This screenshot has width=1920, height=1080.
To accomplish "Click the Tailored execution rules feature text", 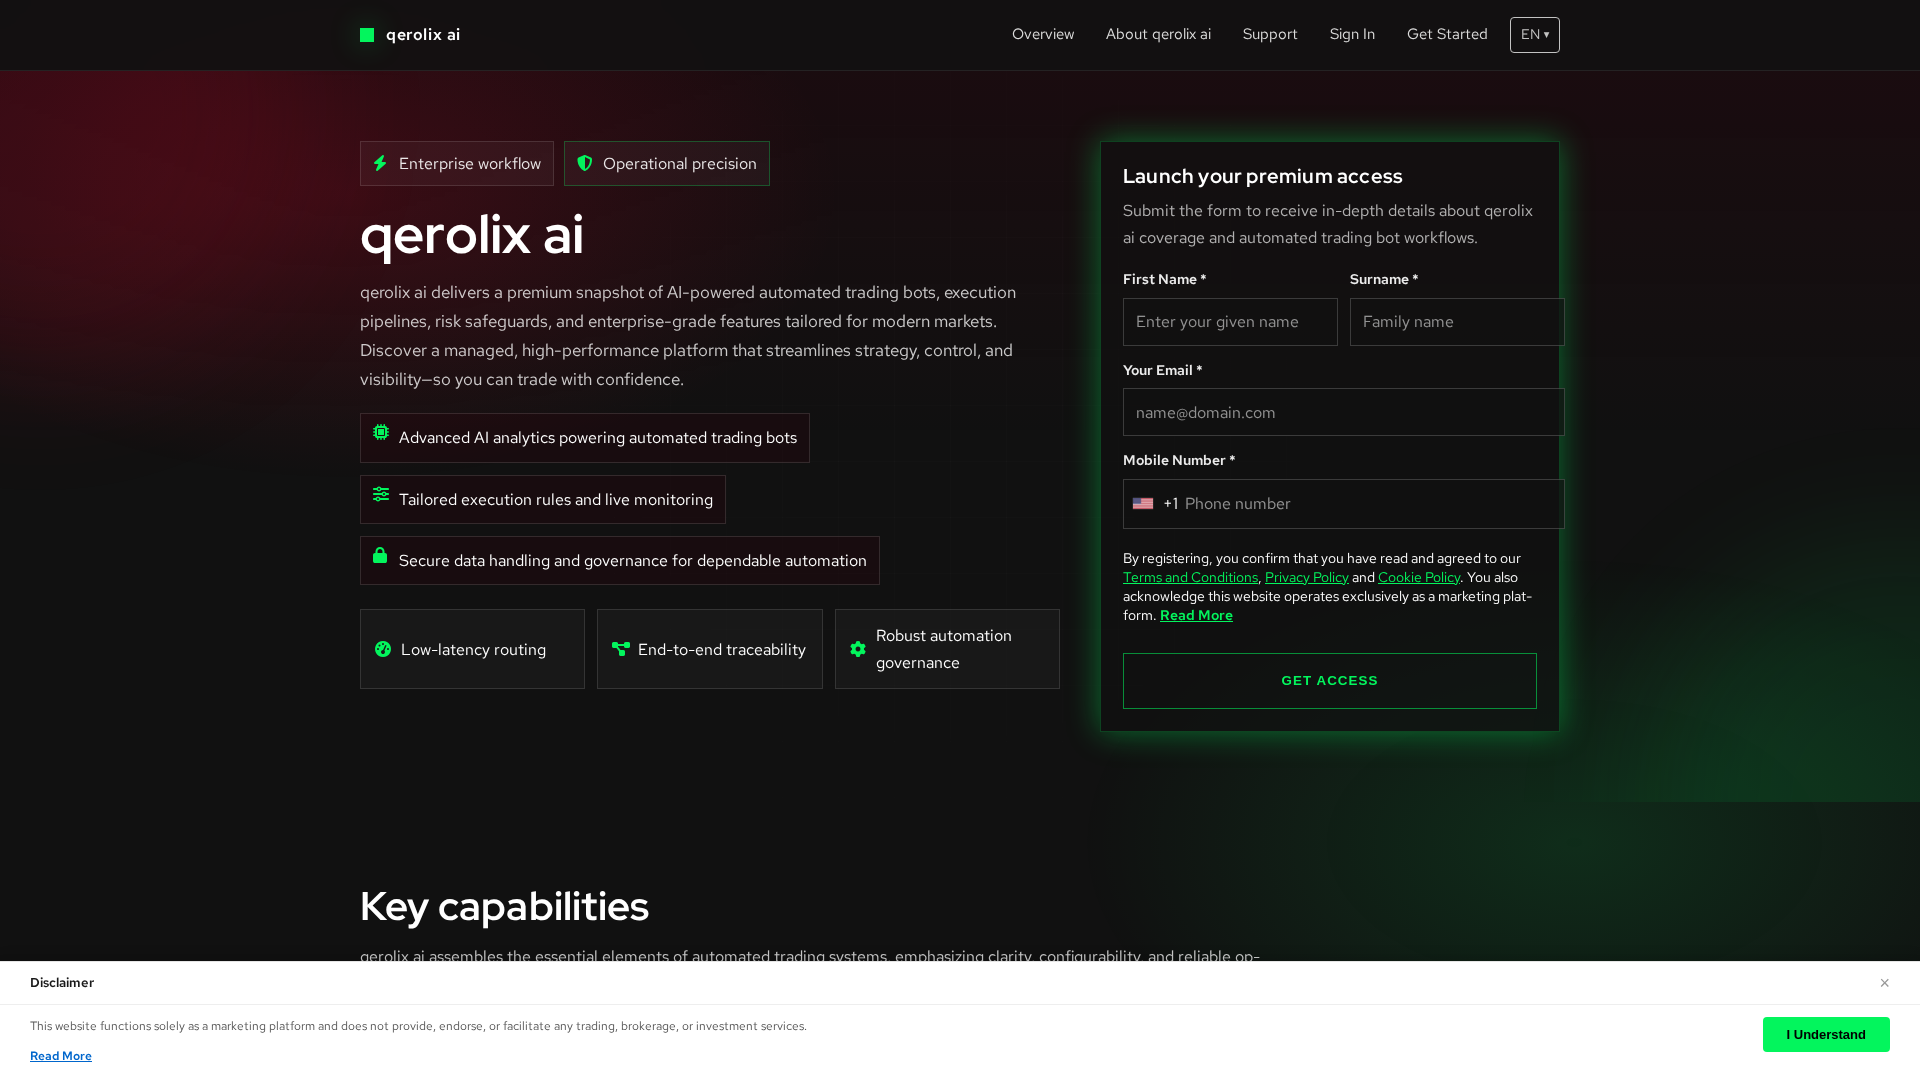I will tap(556, 500).
